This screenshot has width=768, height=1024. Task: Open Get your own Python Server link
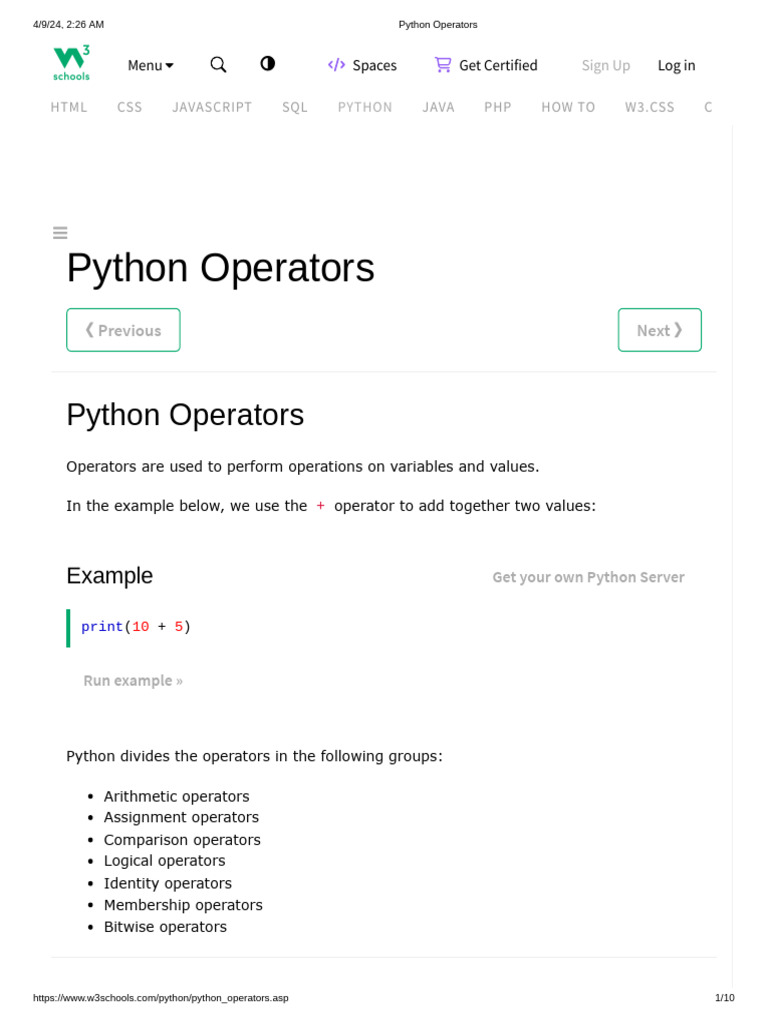(588, 577)
